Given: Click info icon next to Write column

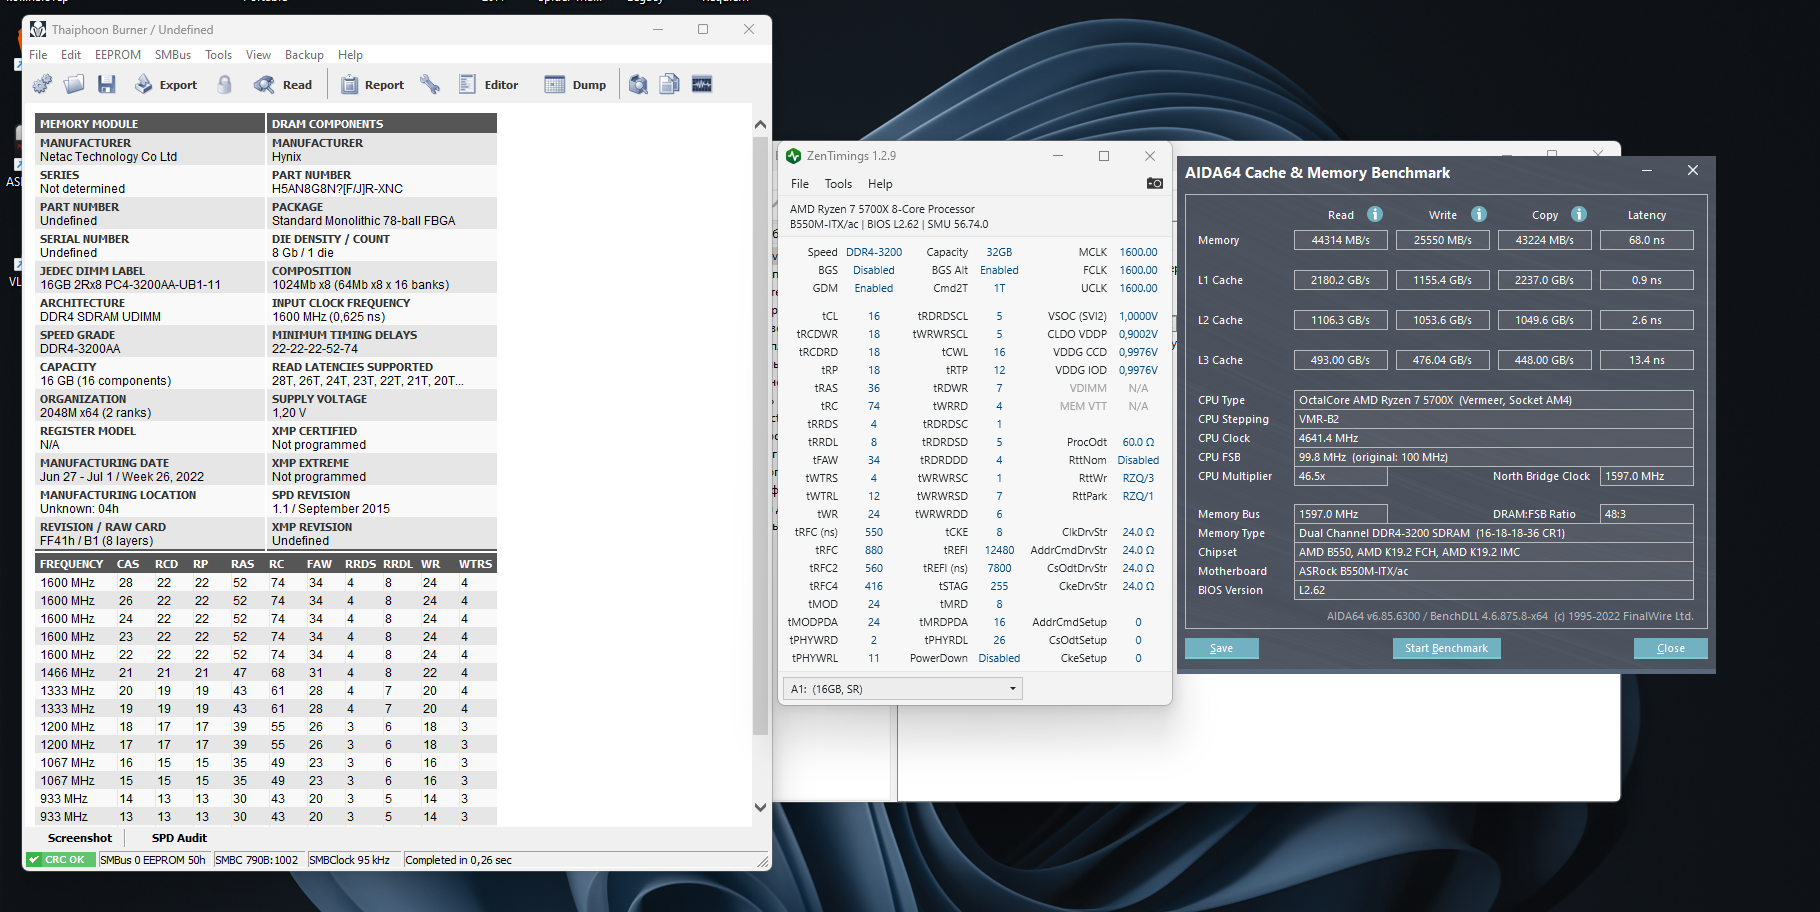Looking at the screenshot, I should point(1479,214).
